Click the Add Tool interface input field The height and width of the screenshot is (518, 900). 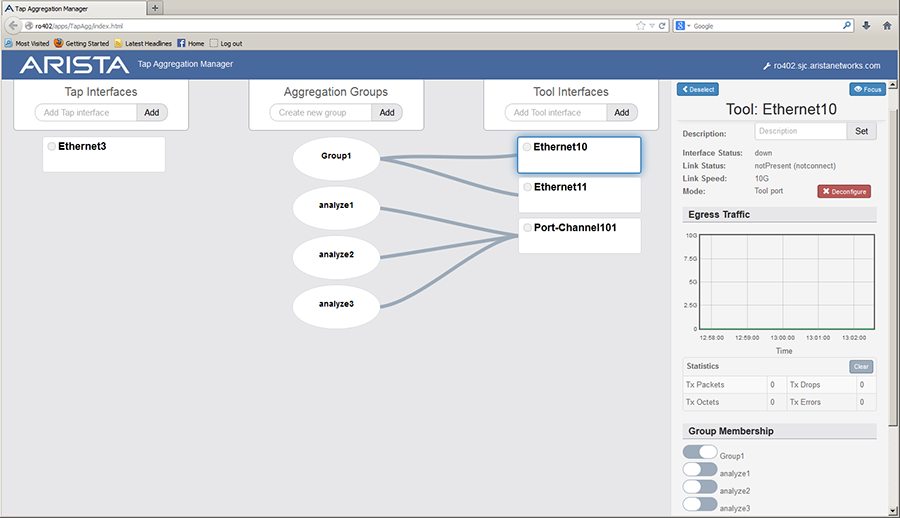pyautogui.click(x=556, y=113)
